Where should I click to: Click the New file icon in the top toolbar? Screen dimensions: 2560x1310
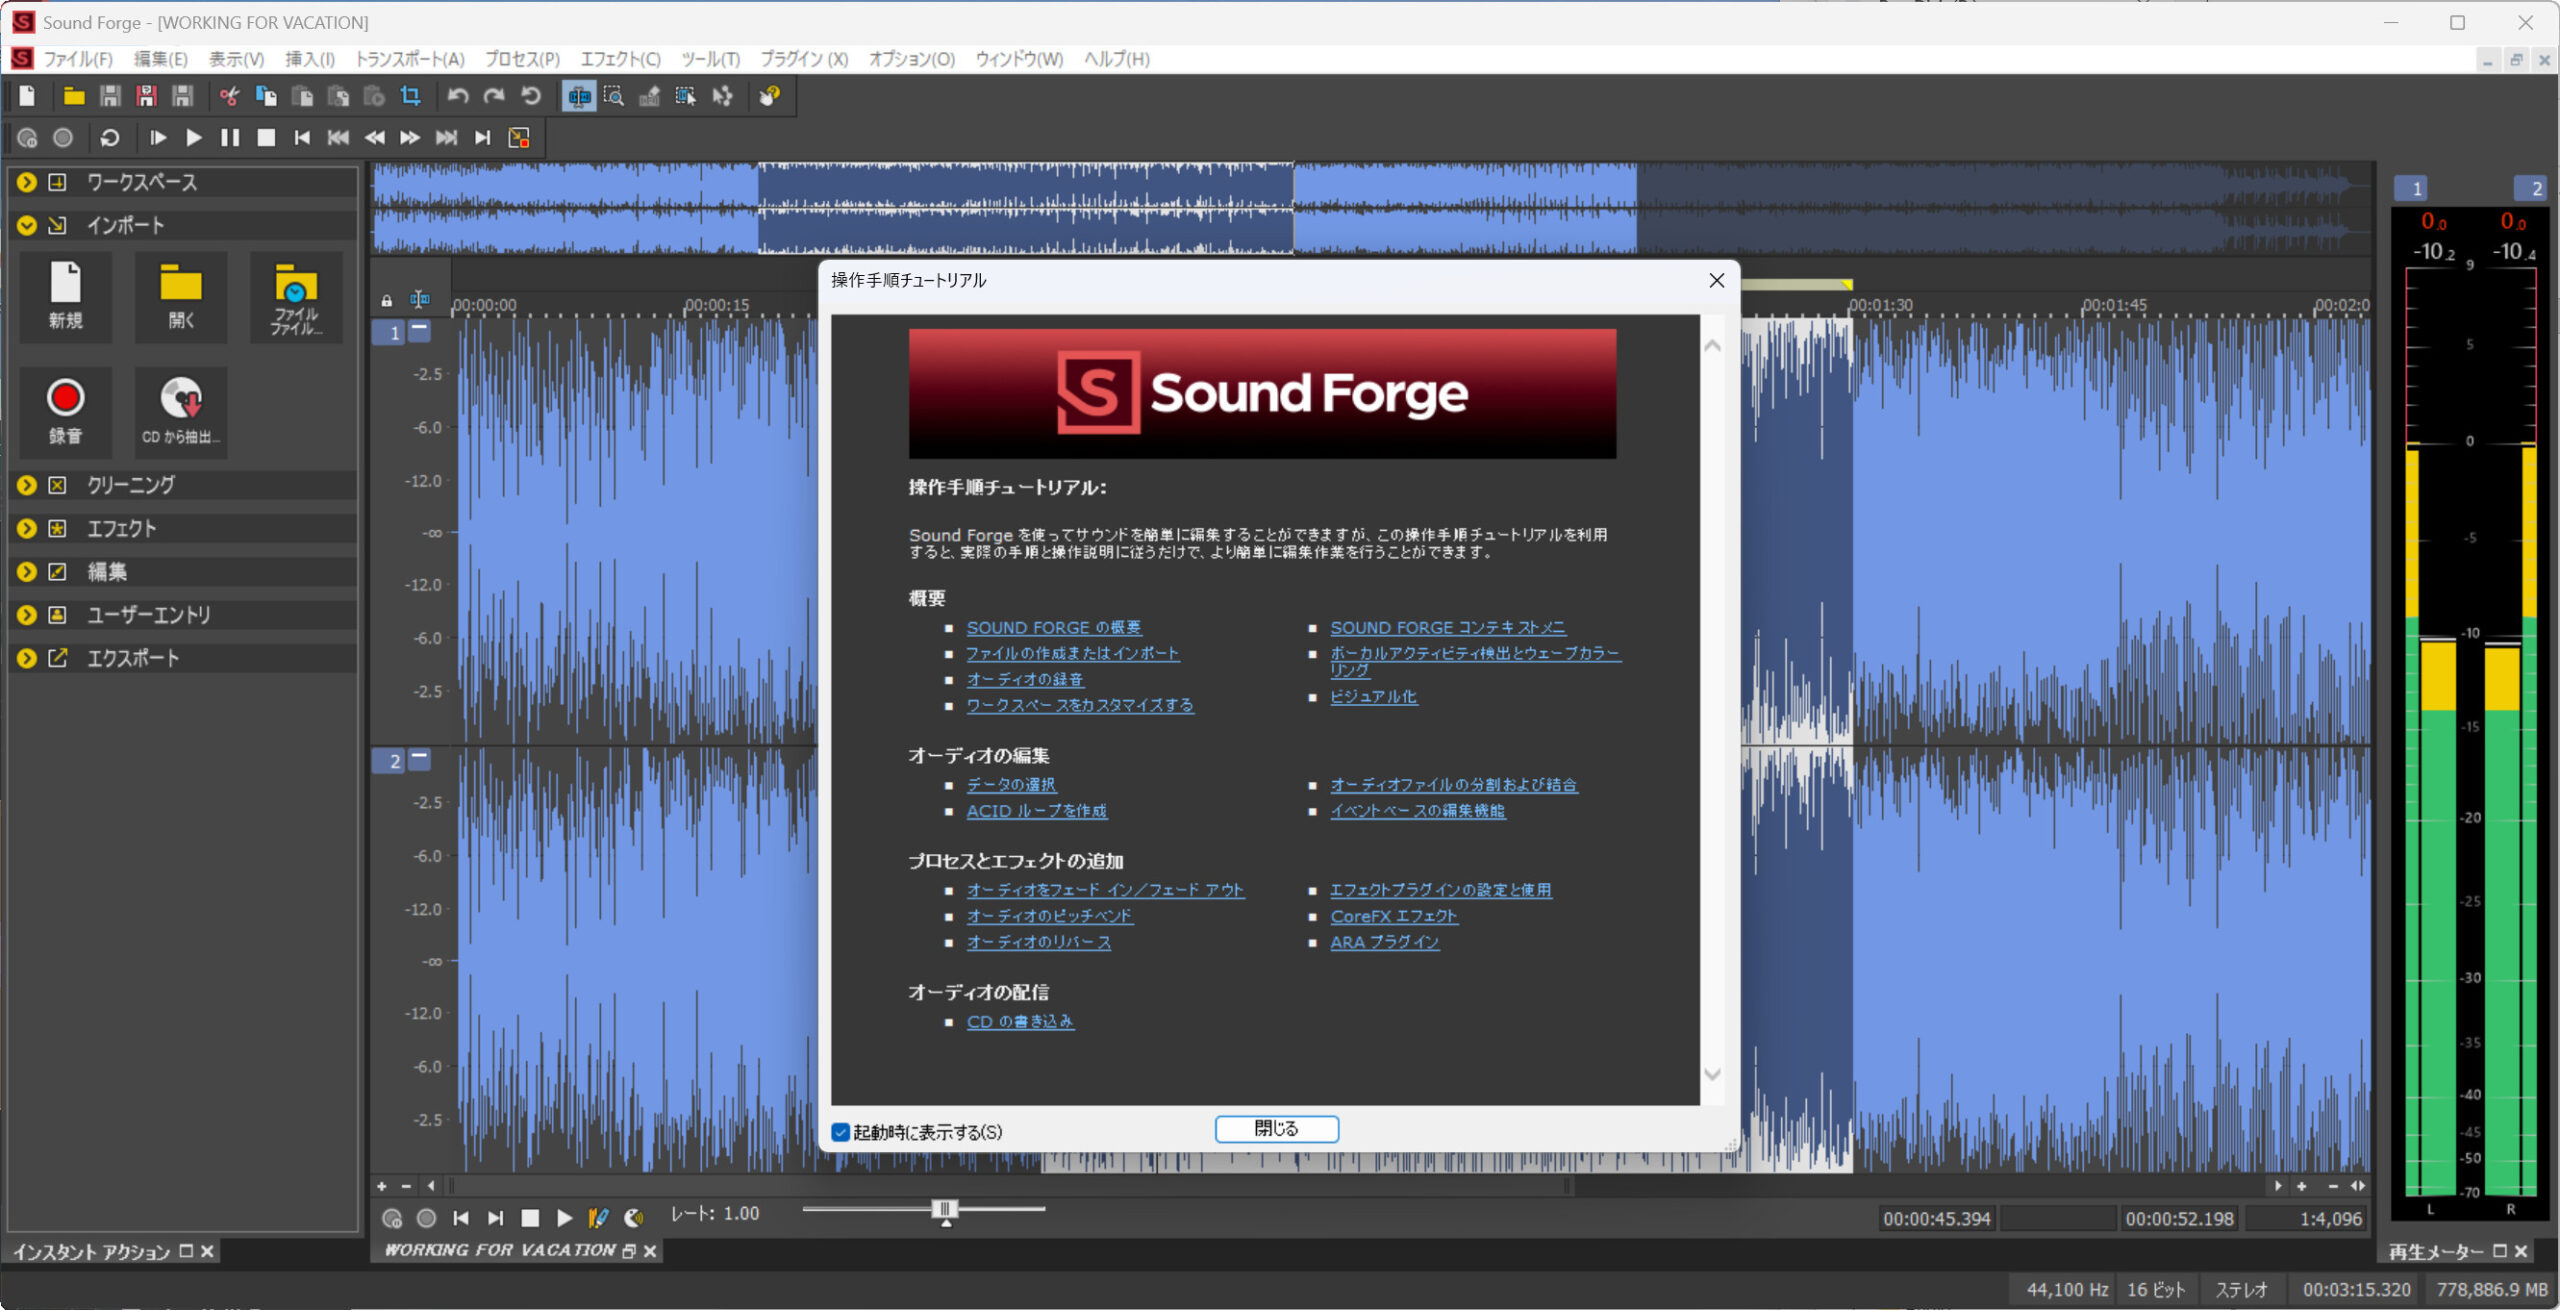coord(27,96)
